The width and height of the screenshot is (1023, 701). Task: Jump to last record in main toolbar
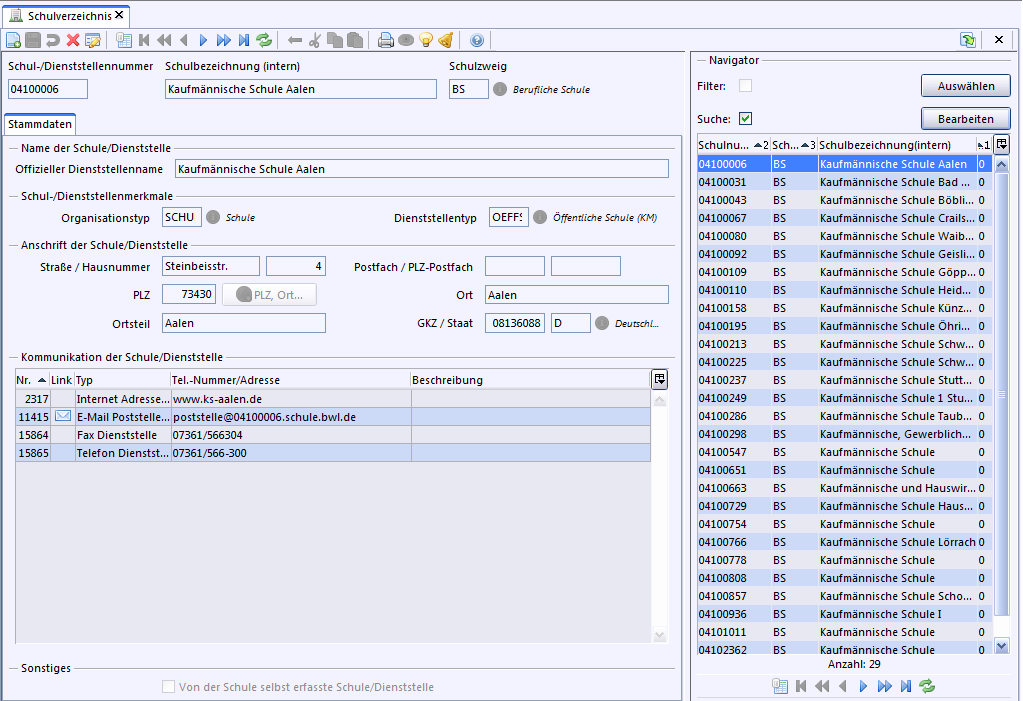[x=244, y=40]
